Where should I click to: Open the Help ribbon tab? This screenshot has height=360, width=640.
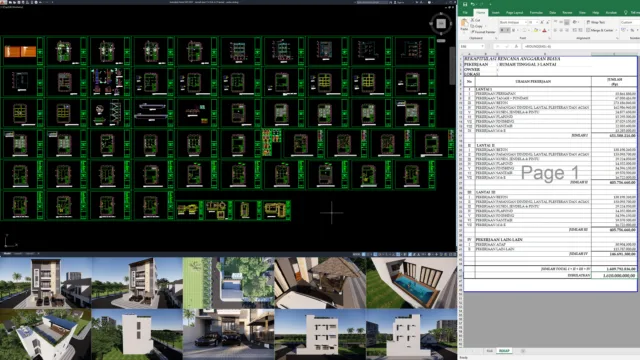pyautogui.click(x=596, y=13)
